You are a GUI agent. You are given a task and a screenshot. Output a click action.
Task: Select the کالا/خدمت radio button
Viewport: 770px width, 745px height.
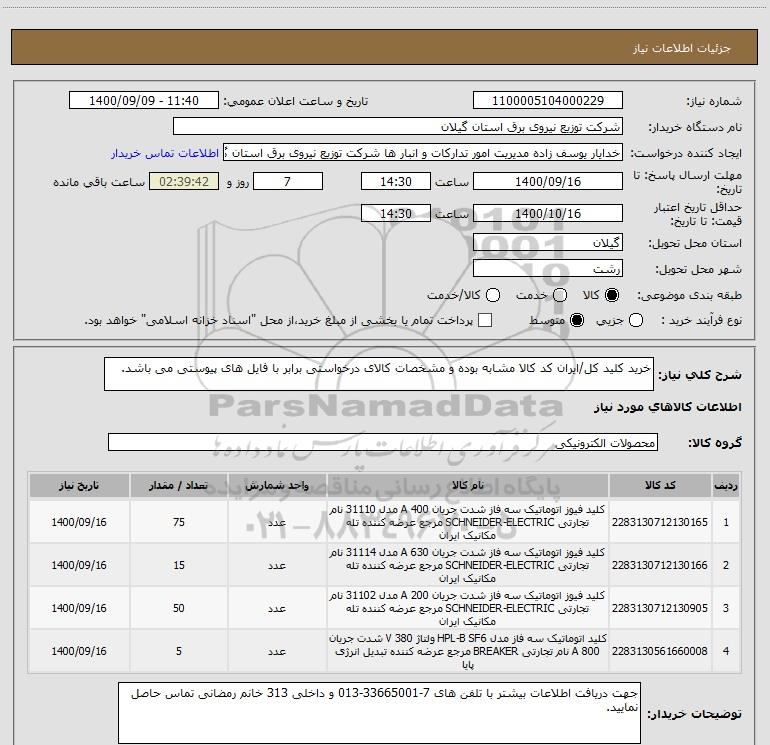pos(493,295)
